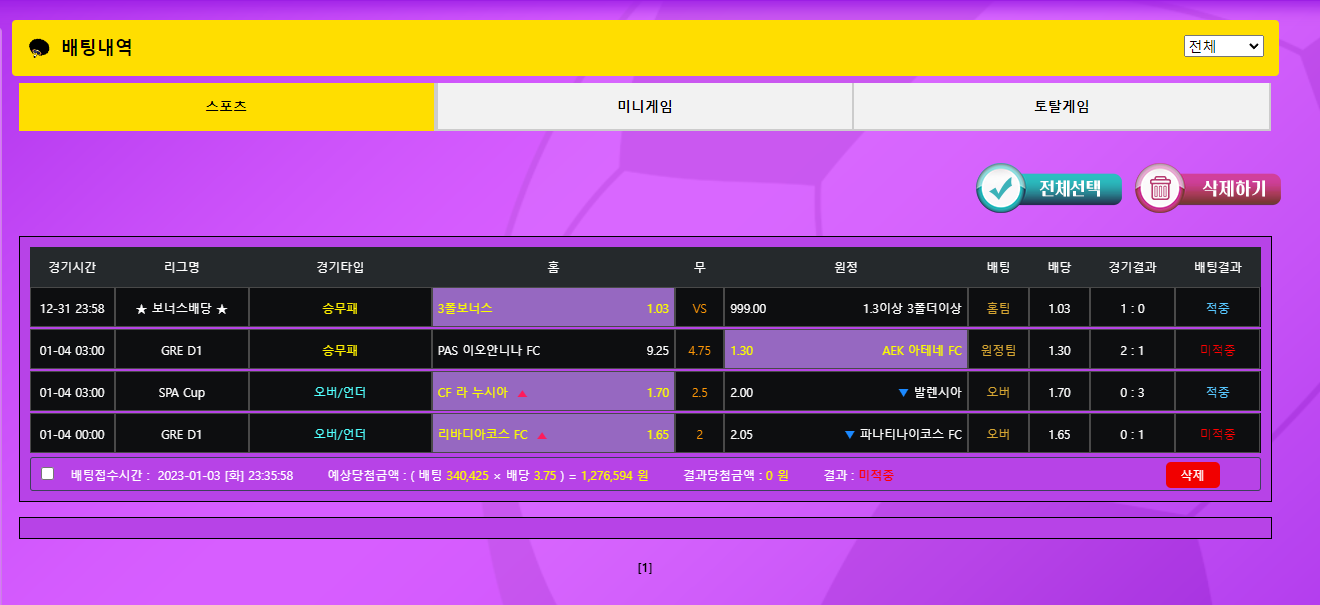Click the 경기시간 column header
This screenshot has width=1320, height=605.
[x=72, y=267]
